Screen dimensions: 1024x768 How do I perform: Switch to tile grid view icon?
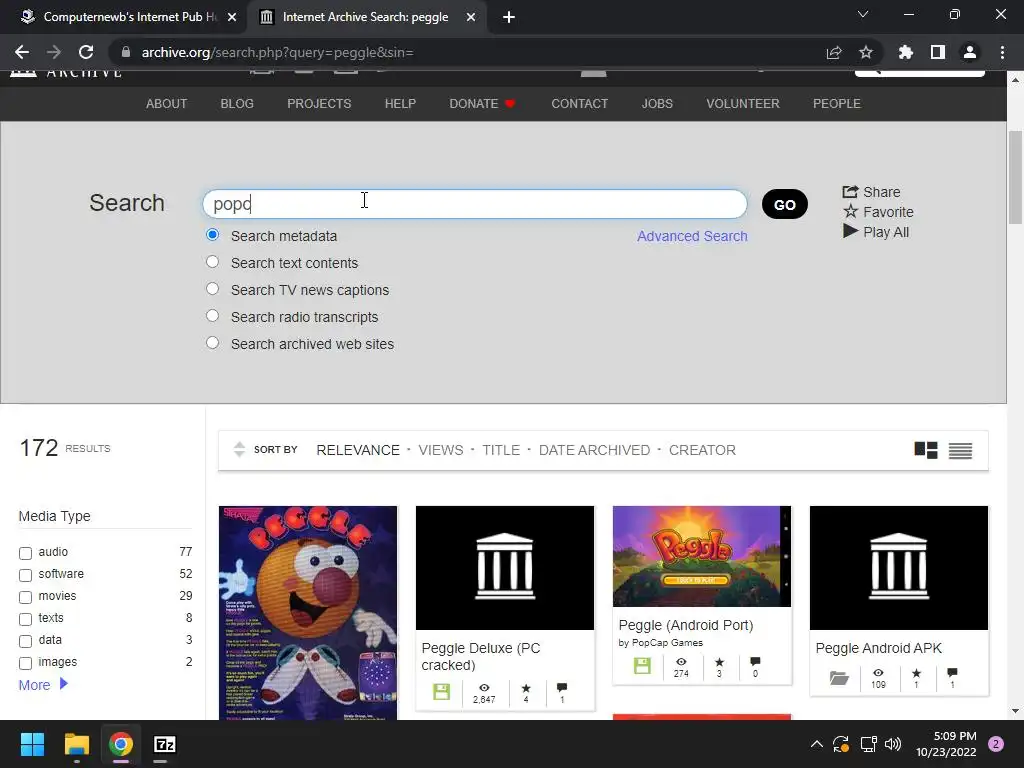click(x=926, y=450)
